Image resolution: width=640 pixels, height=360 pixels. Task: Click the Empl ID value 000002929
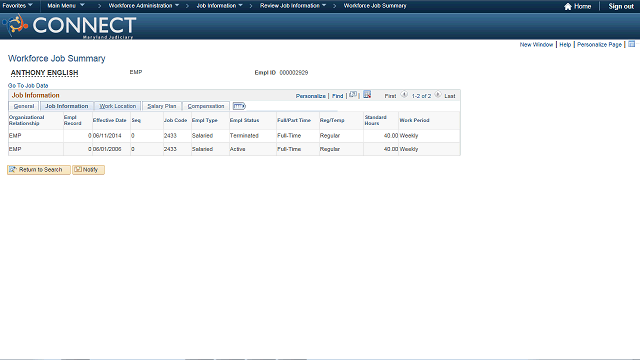coord(294,73)
